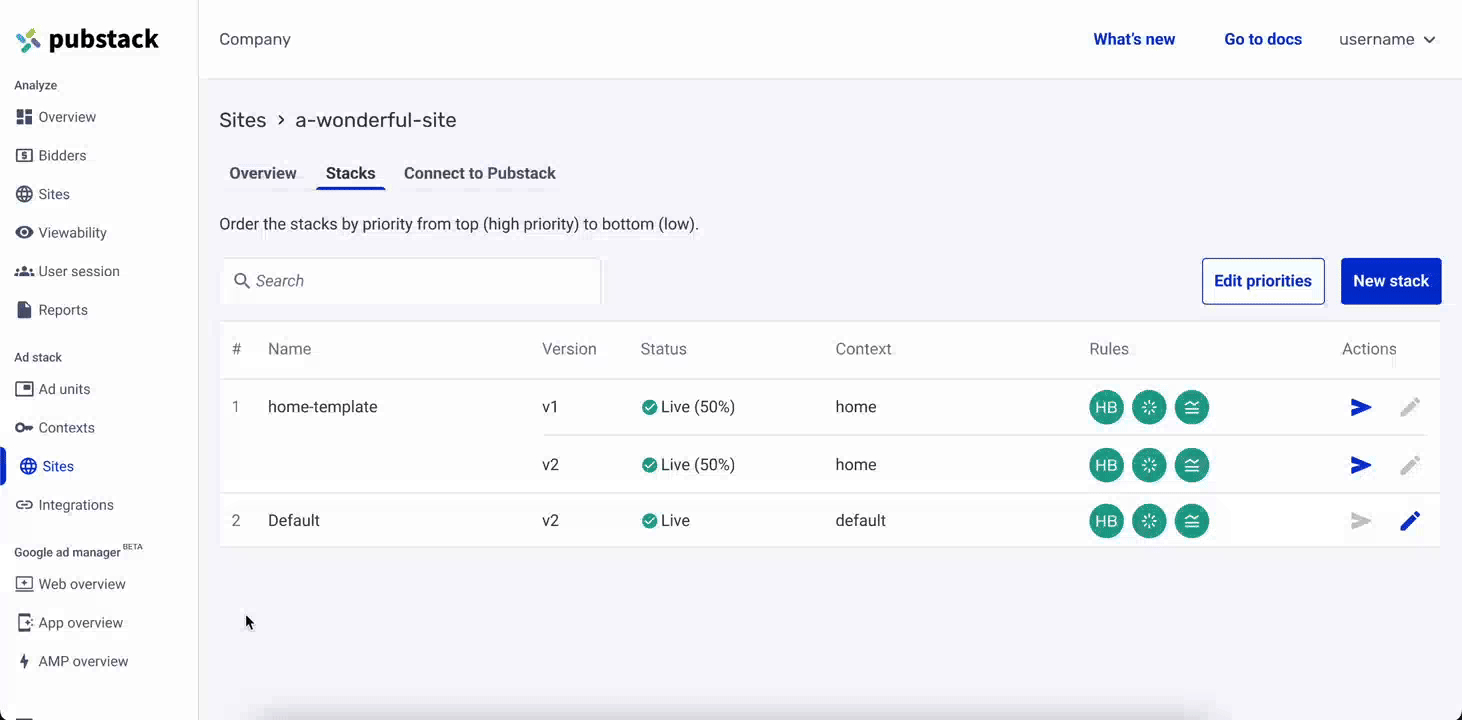Image resolution: width=1462 pixels, height=720 pixels.
Task: Open the Connect to Pubstack tab
Action: (x=480, y=173)
